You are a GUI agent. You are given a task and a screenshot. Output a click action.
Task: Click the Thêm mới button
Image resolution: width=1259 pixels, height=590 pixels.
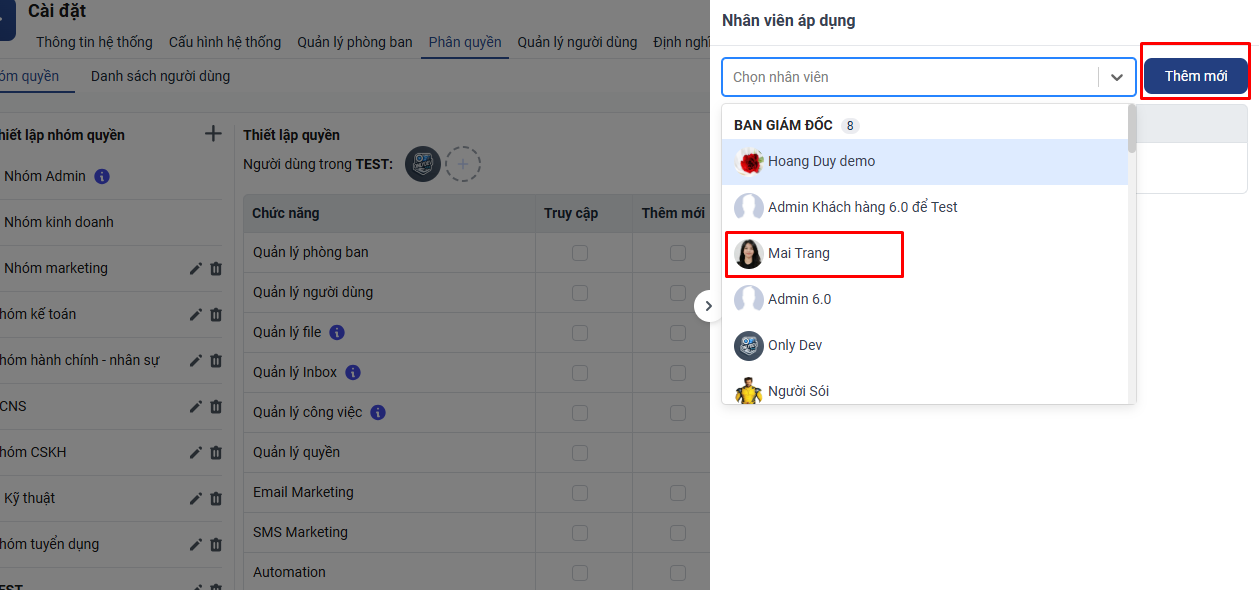coord(1195,76)
